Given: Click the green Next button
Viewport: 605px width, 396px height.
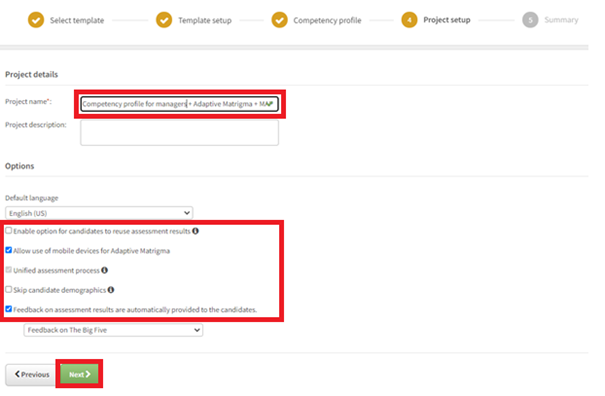Looking at the screenshot, I should [x=79, y=374].
